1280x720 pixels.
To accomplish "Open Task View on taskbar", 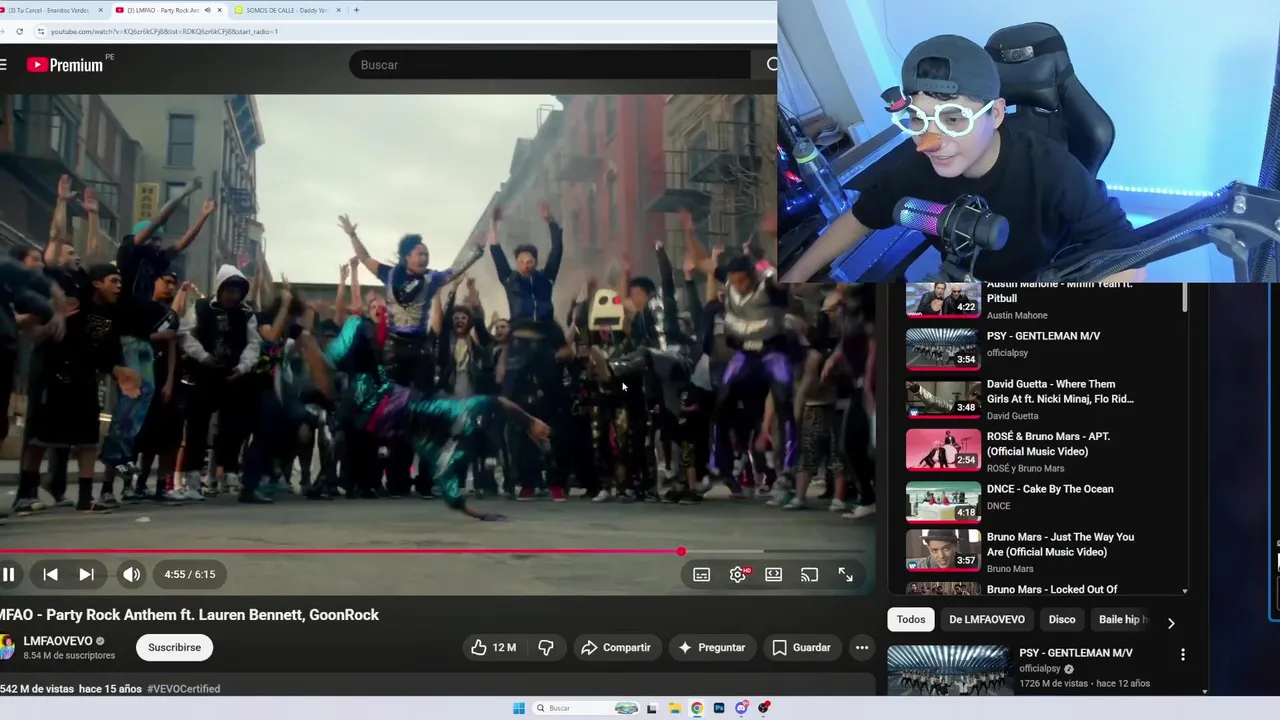I will (652, 708).
